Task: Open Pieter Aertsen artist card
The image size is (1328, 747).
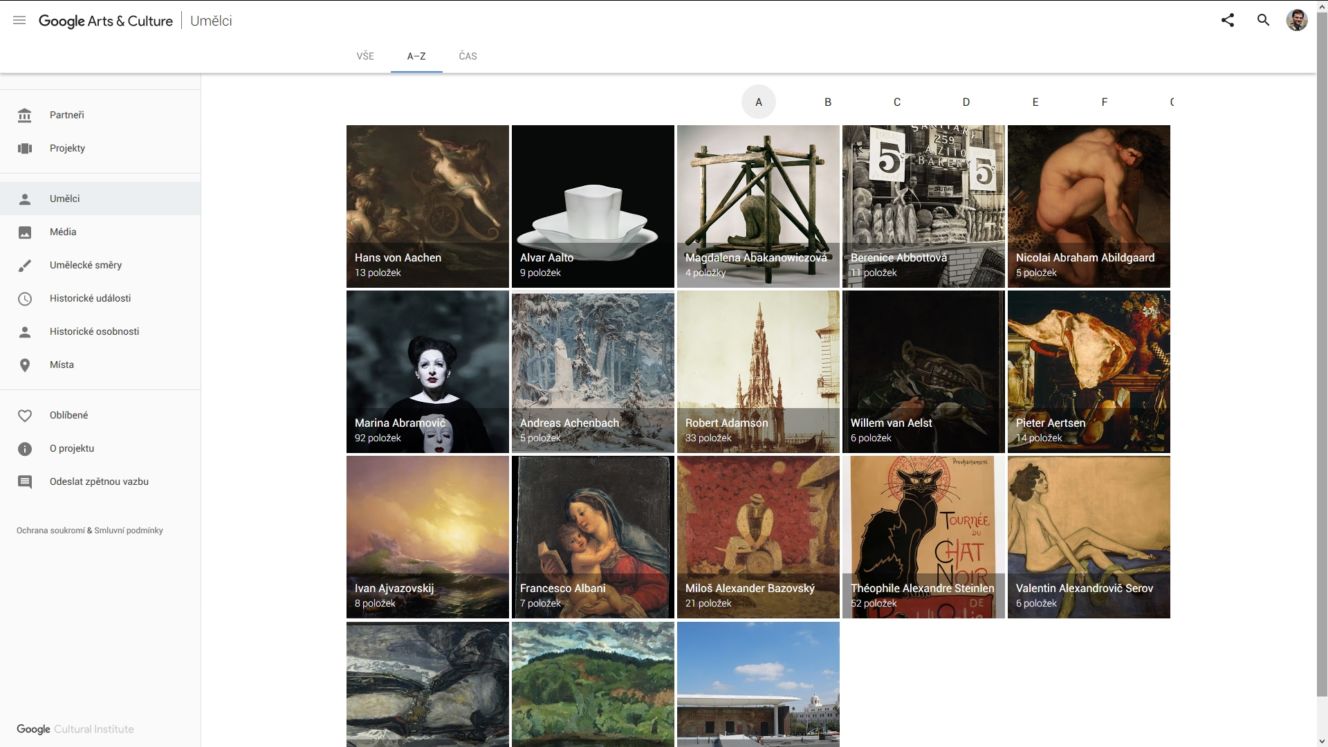Action: (x=1089, y=372)
